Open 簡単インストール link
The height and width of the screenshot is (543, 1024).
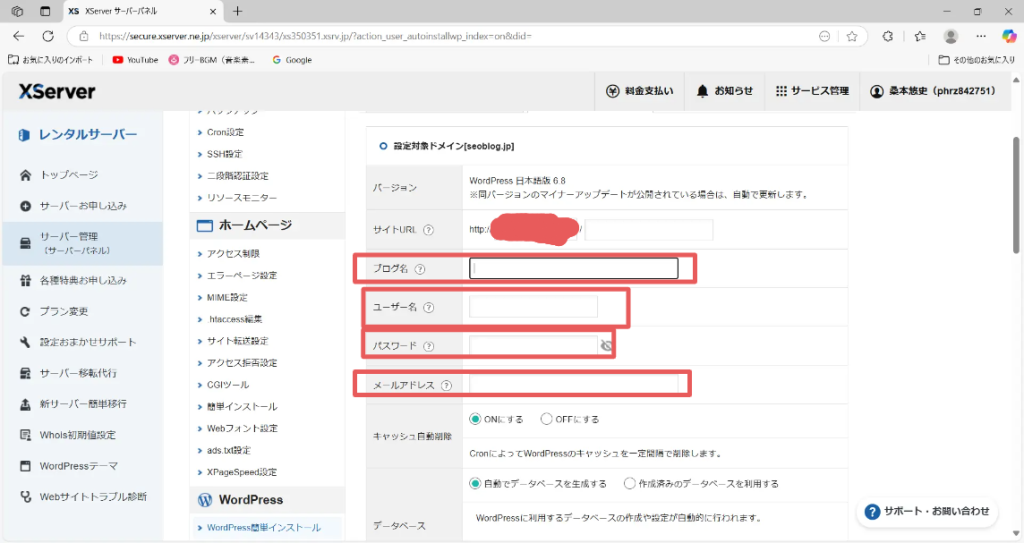pos(242,406)
